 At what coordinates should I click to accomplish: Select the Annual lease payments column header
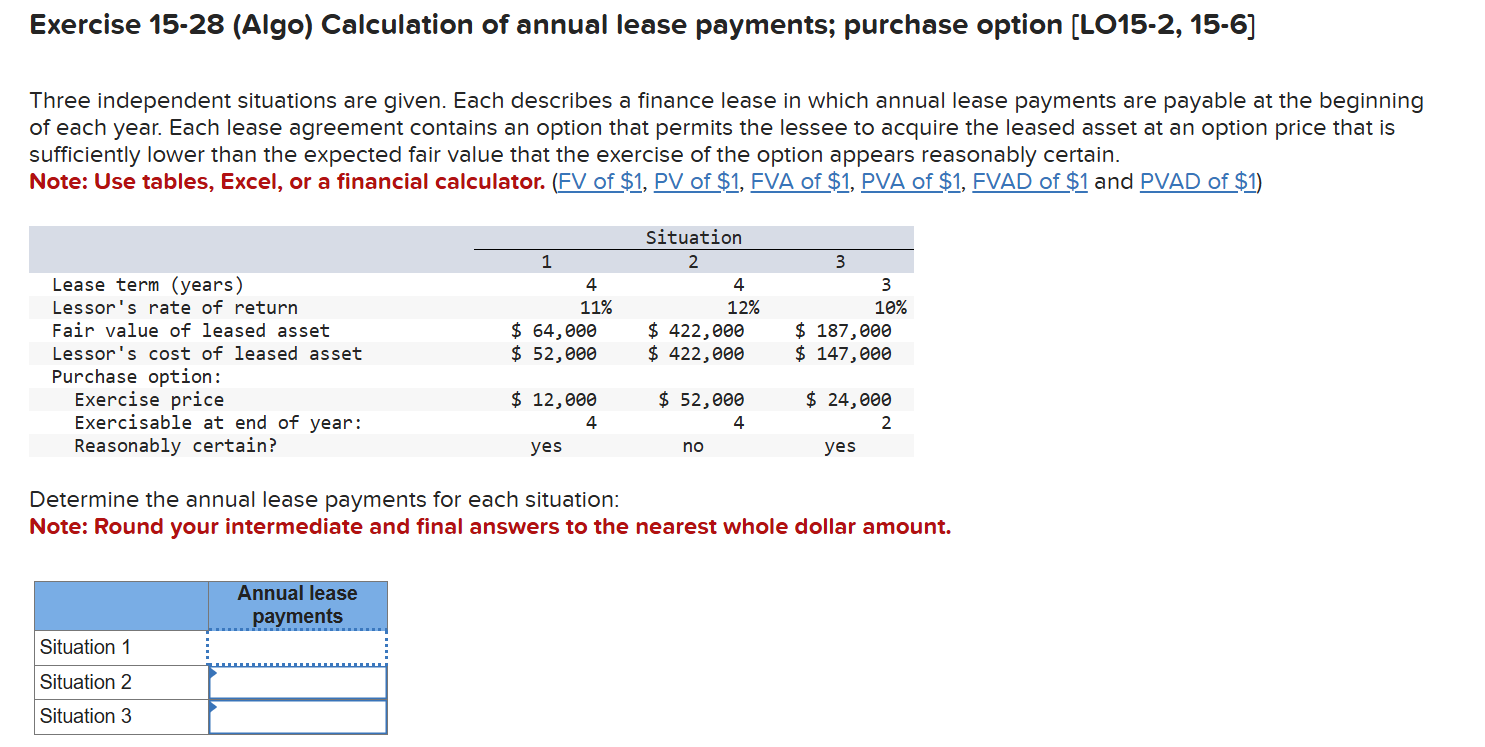click(x=296, y=605)
